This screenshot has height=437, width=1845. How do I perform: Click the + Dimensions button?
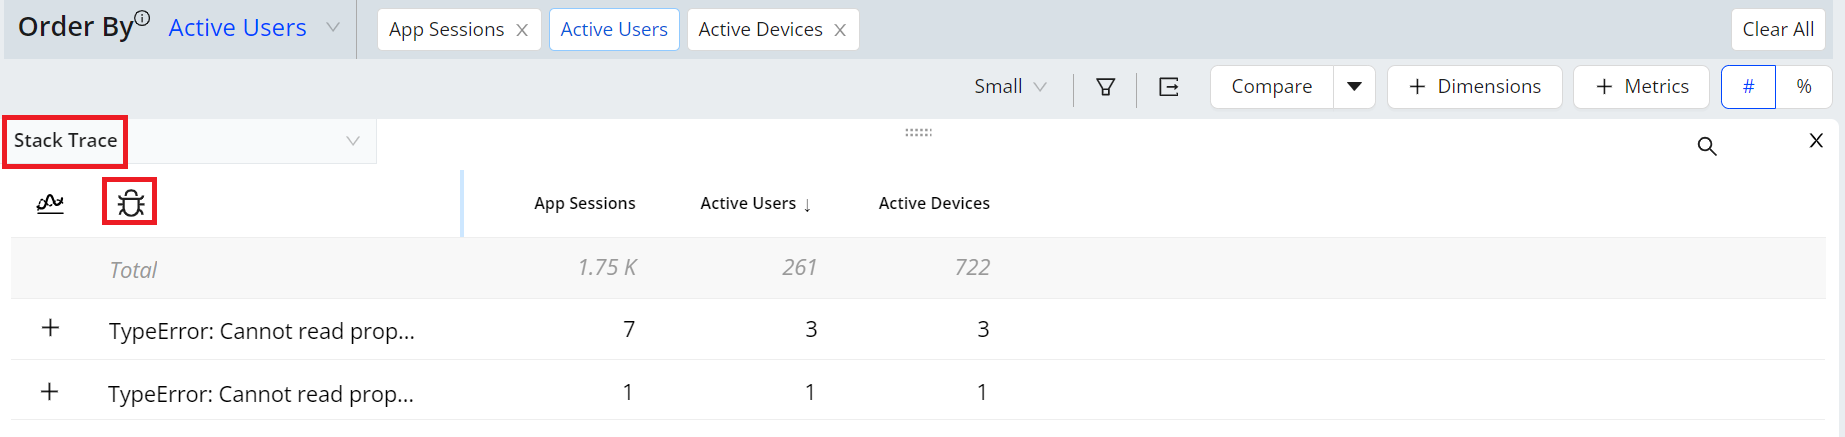tap(1475, 87)
